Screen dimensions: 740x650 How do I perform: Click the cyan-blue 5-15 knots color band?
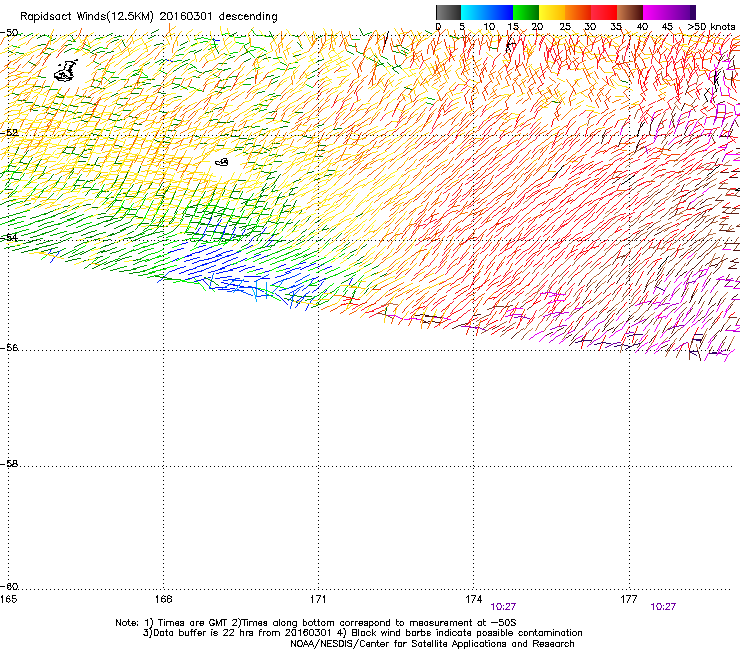coord(487,12)
